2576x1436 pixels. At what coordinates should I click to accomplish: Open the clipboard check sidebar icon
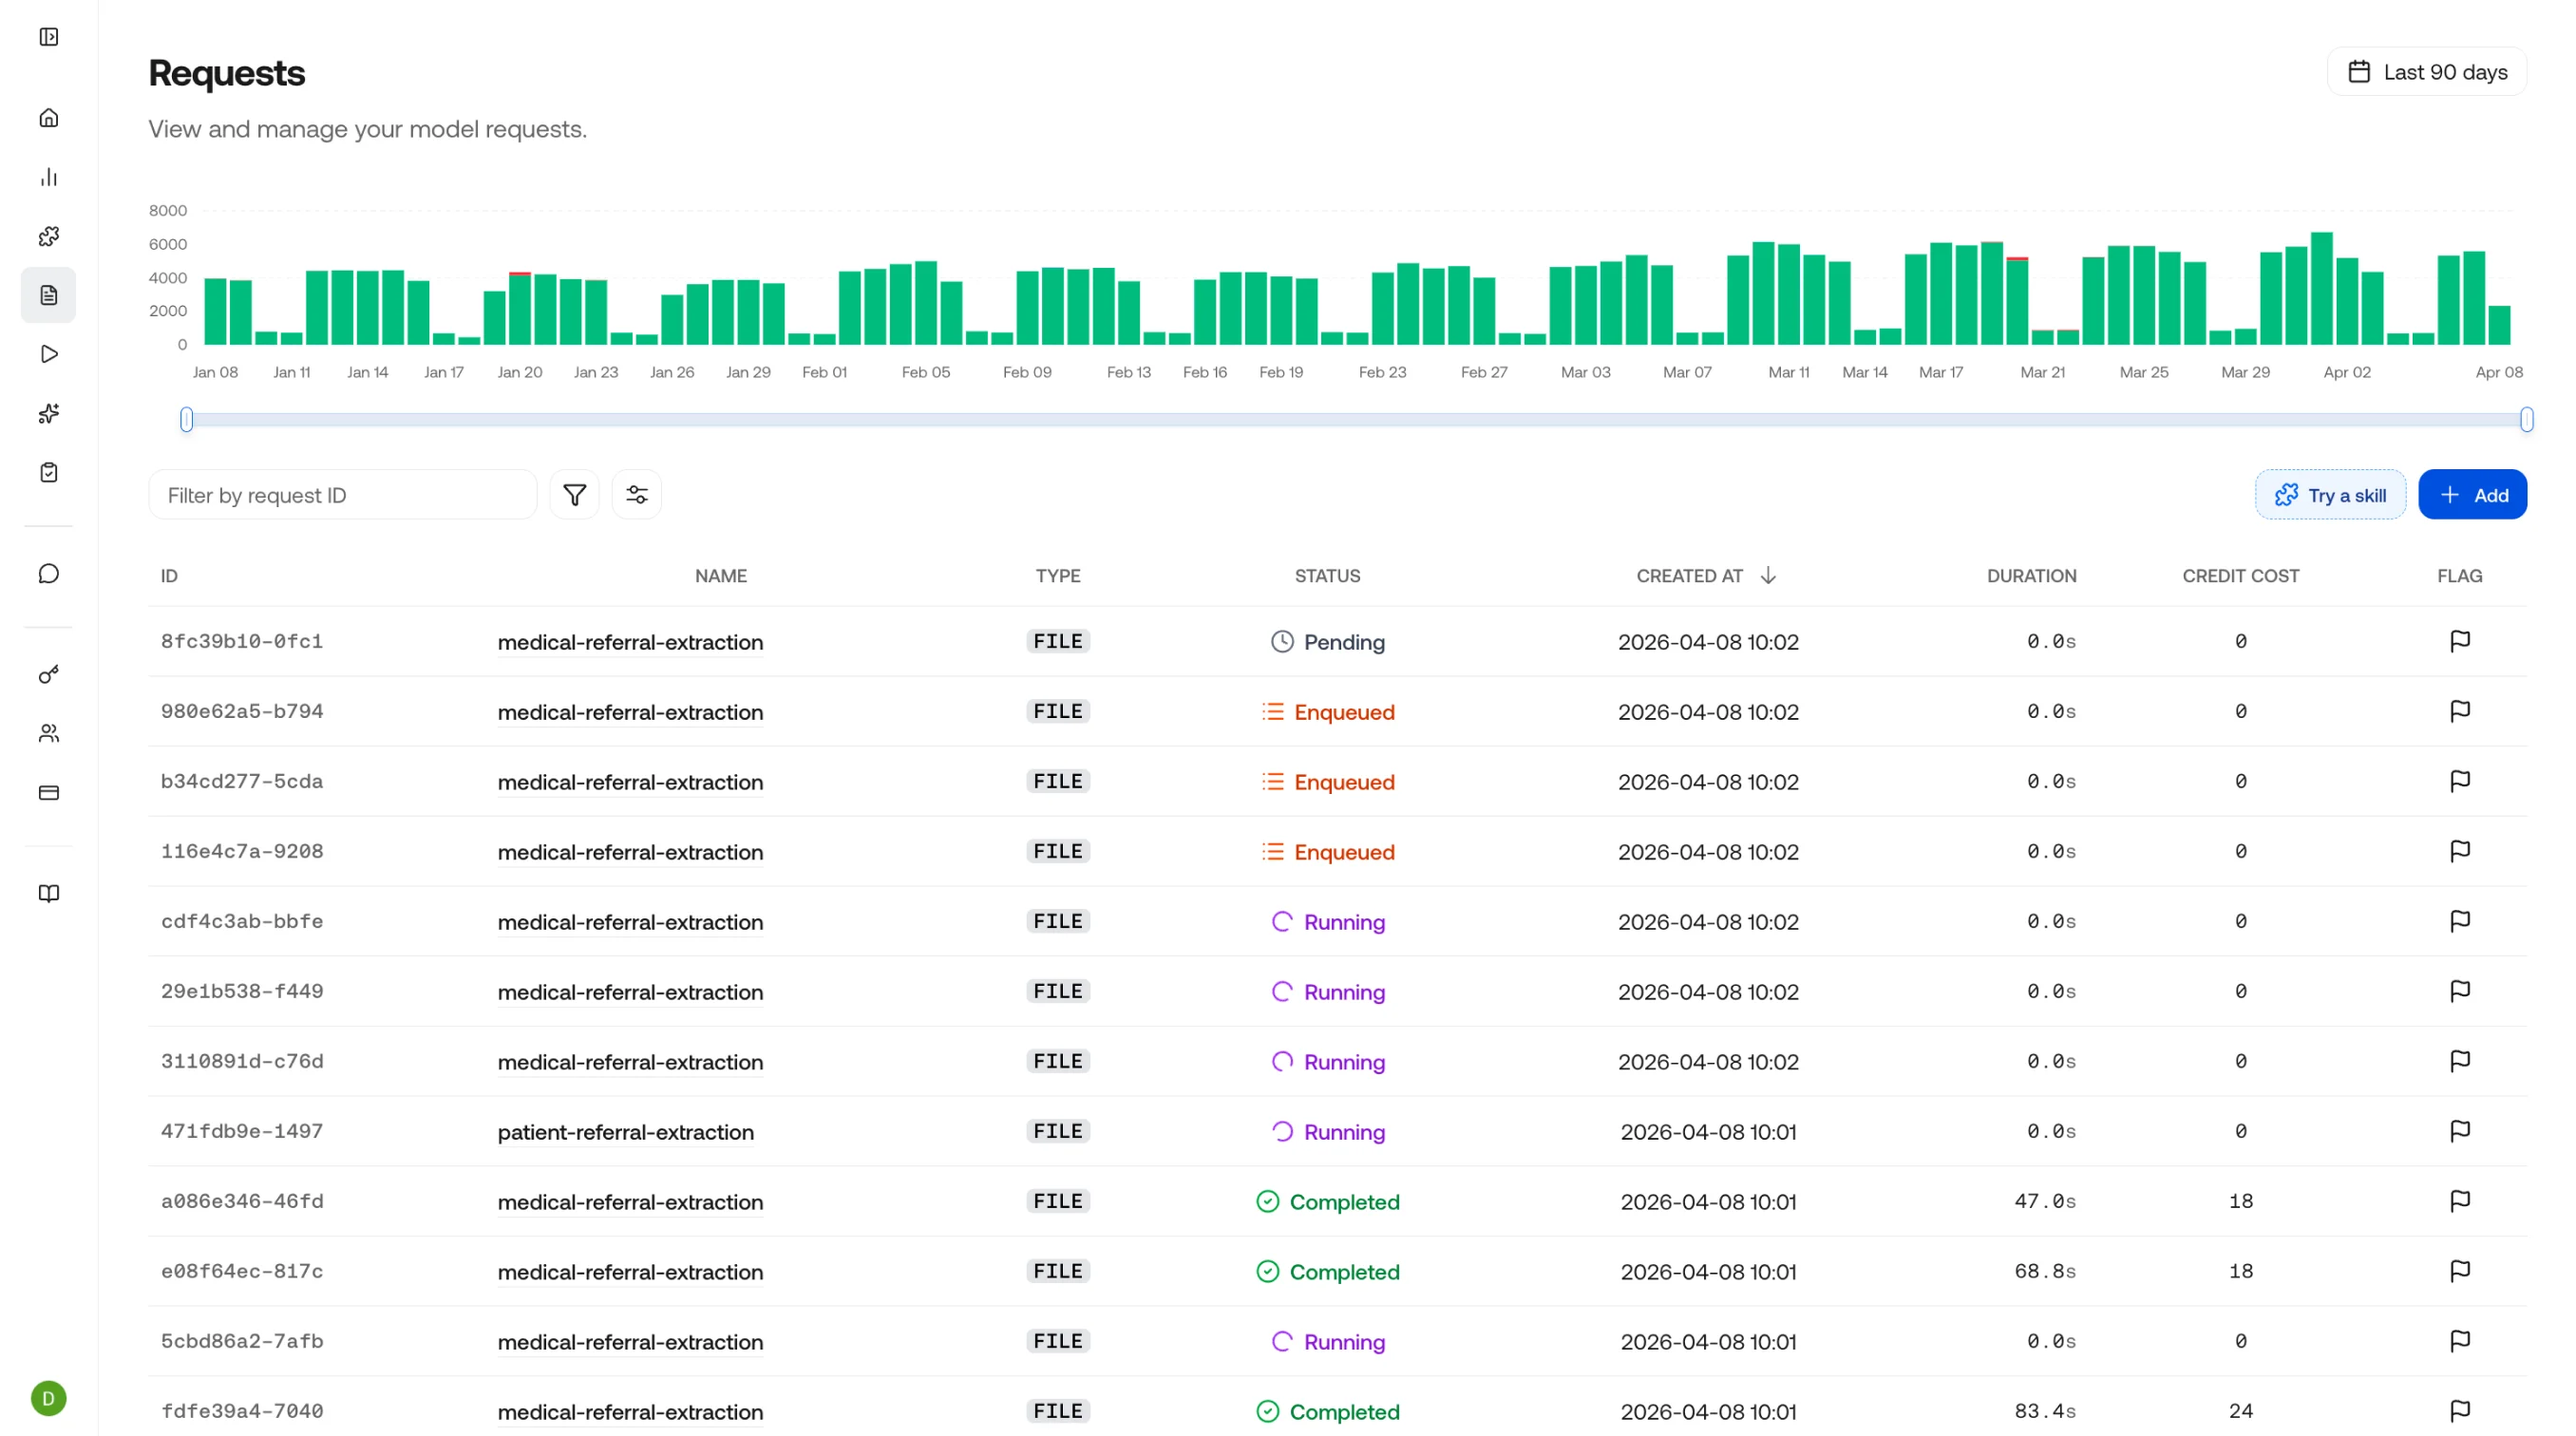click(x=48, y=472)
